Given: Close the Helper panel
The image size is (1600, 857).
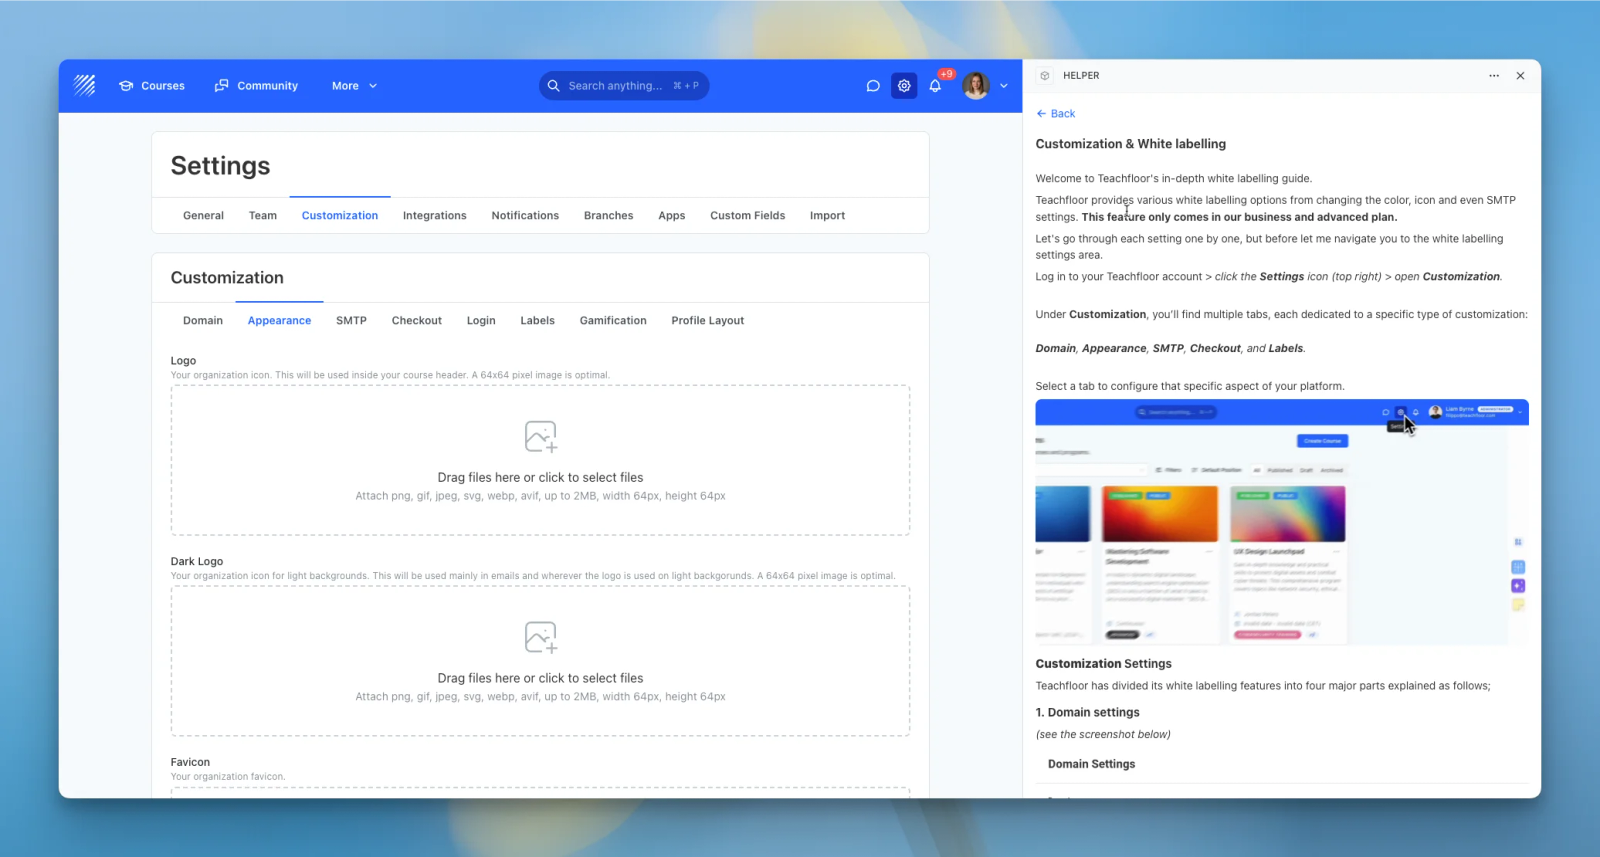Looking at the screenshot, I should [1520, 76].
